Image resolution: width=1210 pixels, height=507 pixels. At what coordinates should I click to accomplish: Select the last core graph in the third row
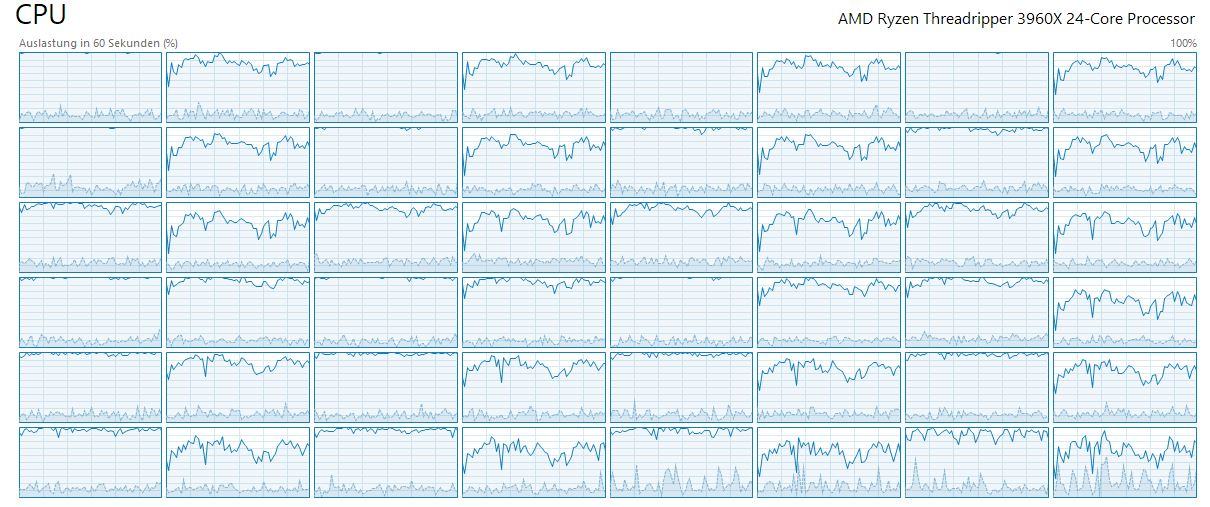(x=1125, y=237)
